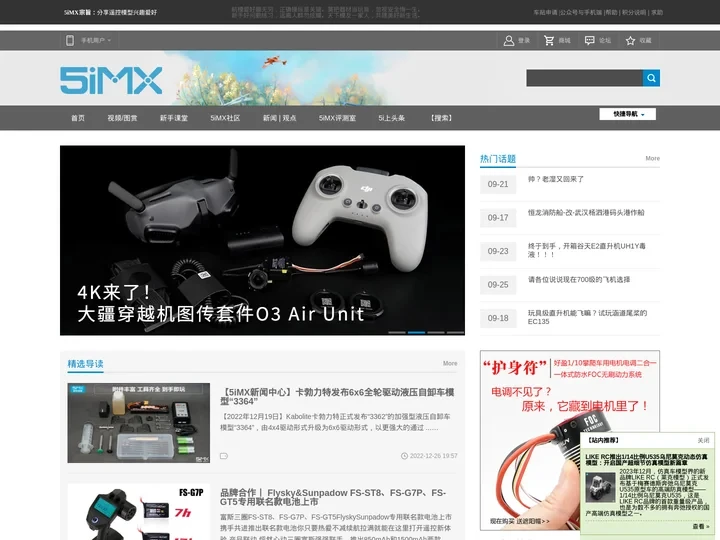Select the second (active) carousel indicator
This screenshot has width=720, height=540.
(x=416, y=332)
